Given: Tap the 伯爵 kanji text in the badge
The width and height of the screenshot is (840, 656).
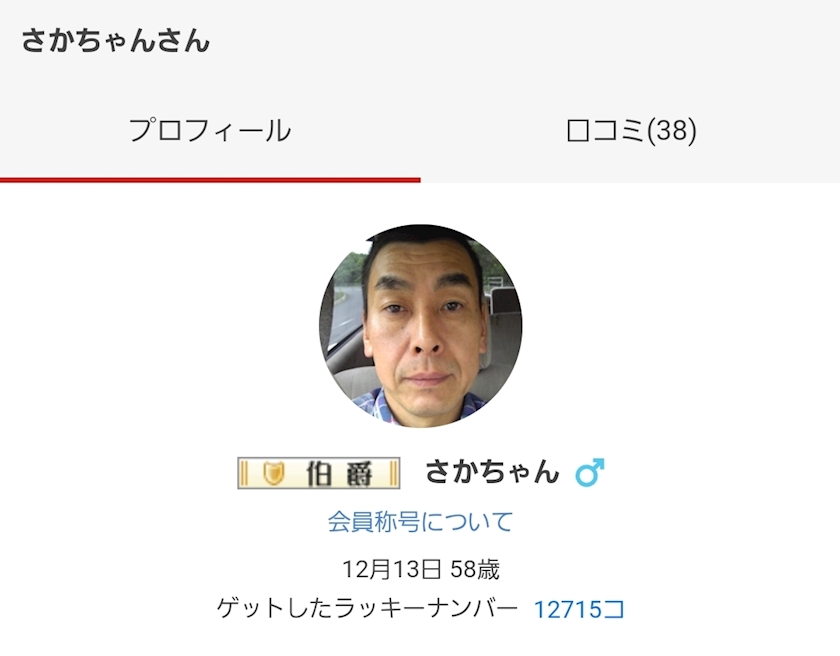Looking at the screenshot, I should click(x=339, y=474).
